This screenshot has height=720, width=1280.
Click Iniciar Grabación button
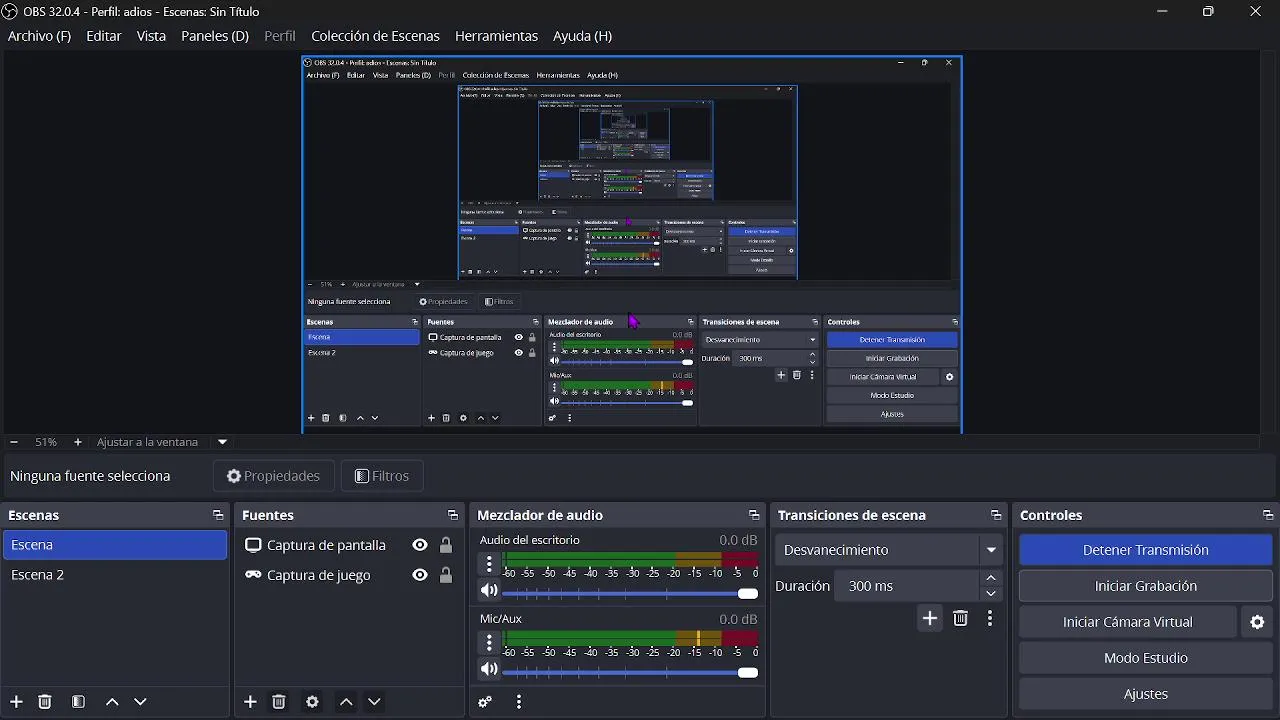(x=1146, y=586)
